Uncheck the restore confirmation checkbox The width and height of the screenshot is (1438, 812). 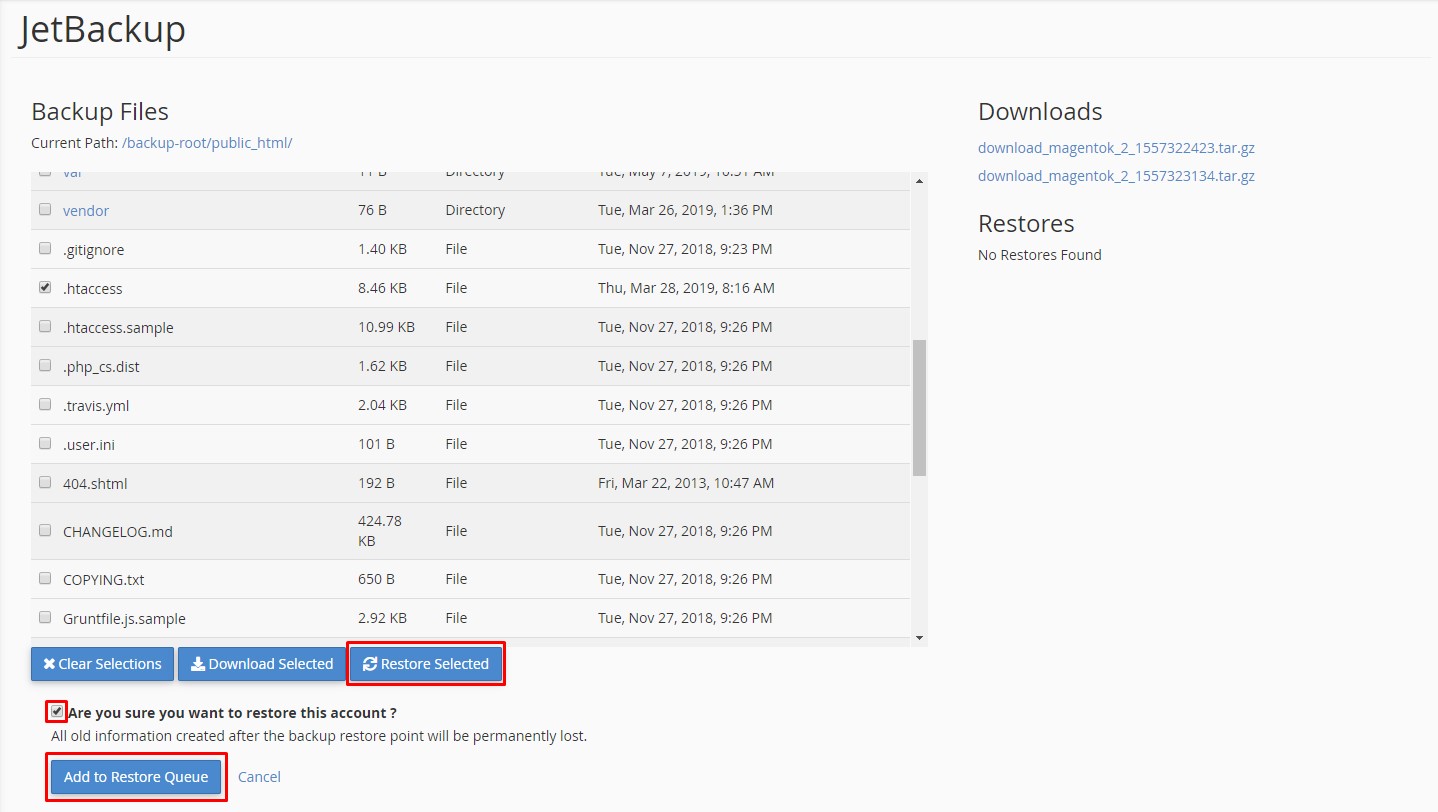point(57,712)
